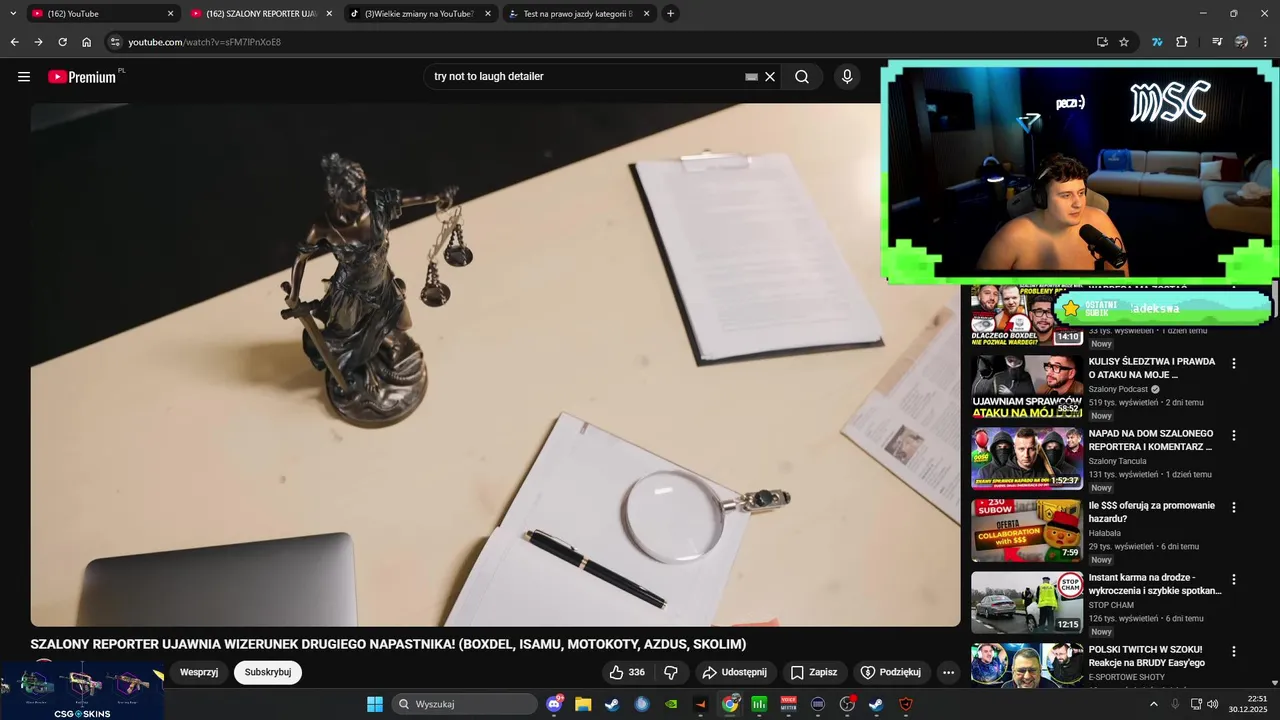This screenshot has height=720, width=1280.
Task: Go back in browser history
Action: pos(14,42)
